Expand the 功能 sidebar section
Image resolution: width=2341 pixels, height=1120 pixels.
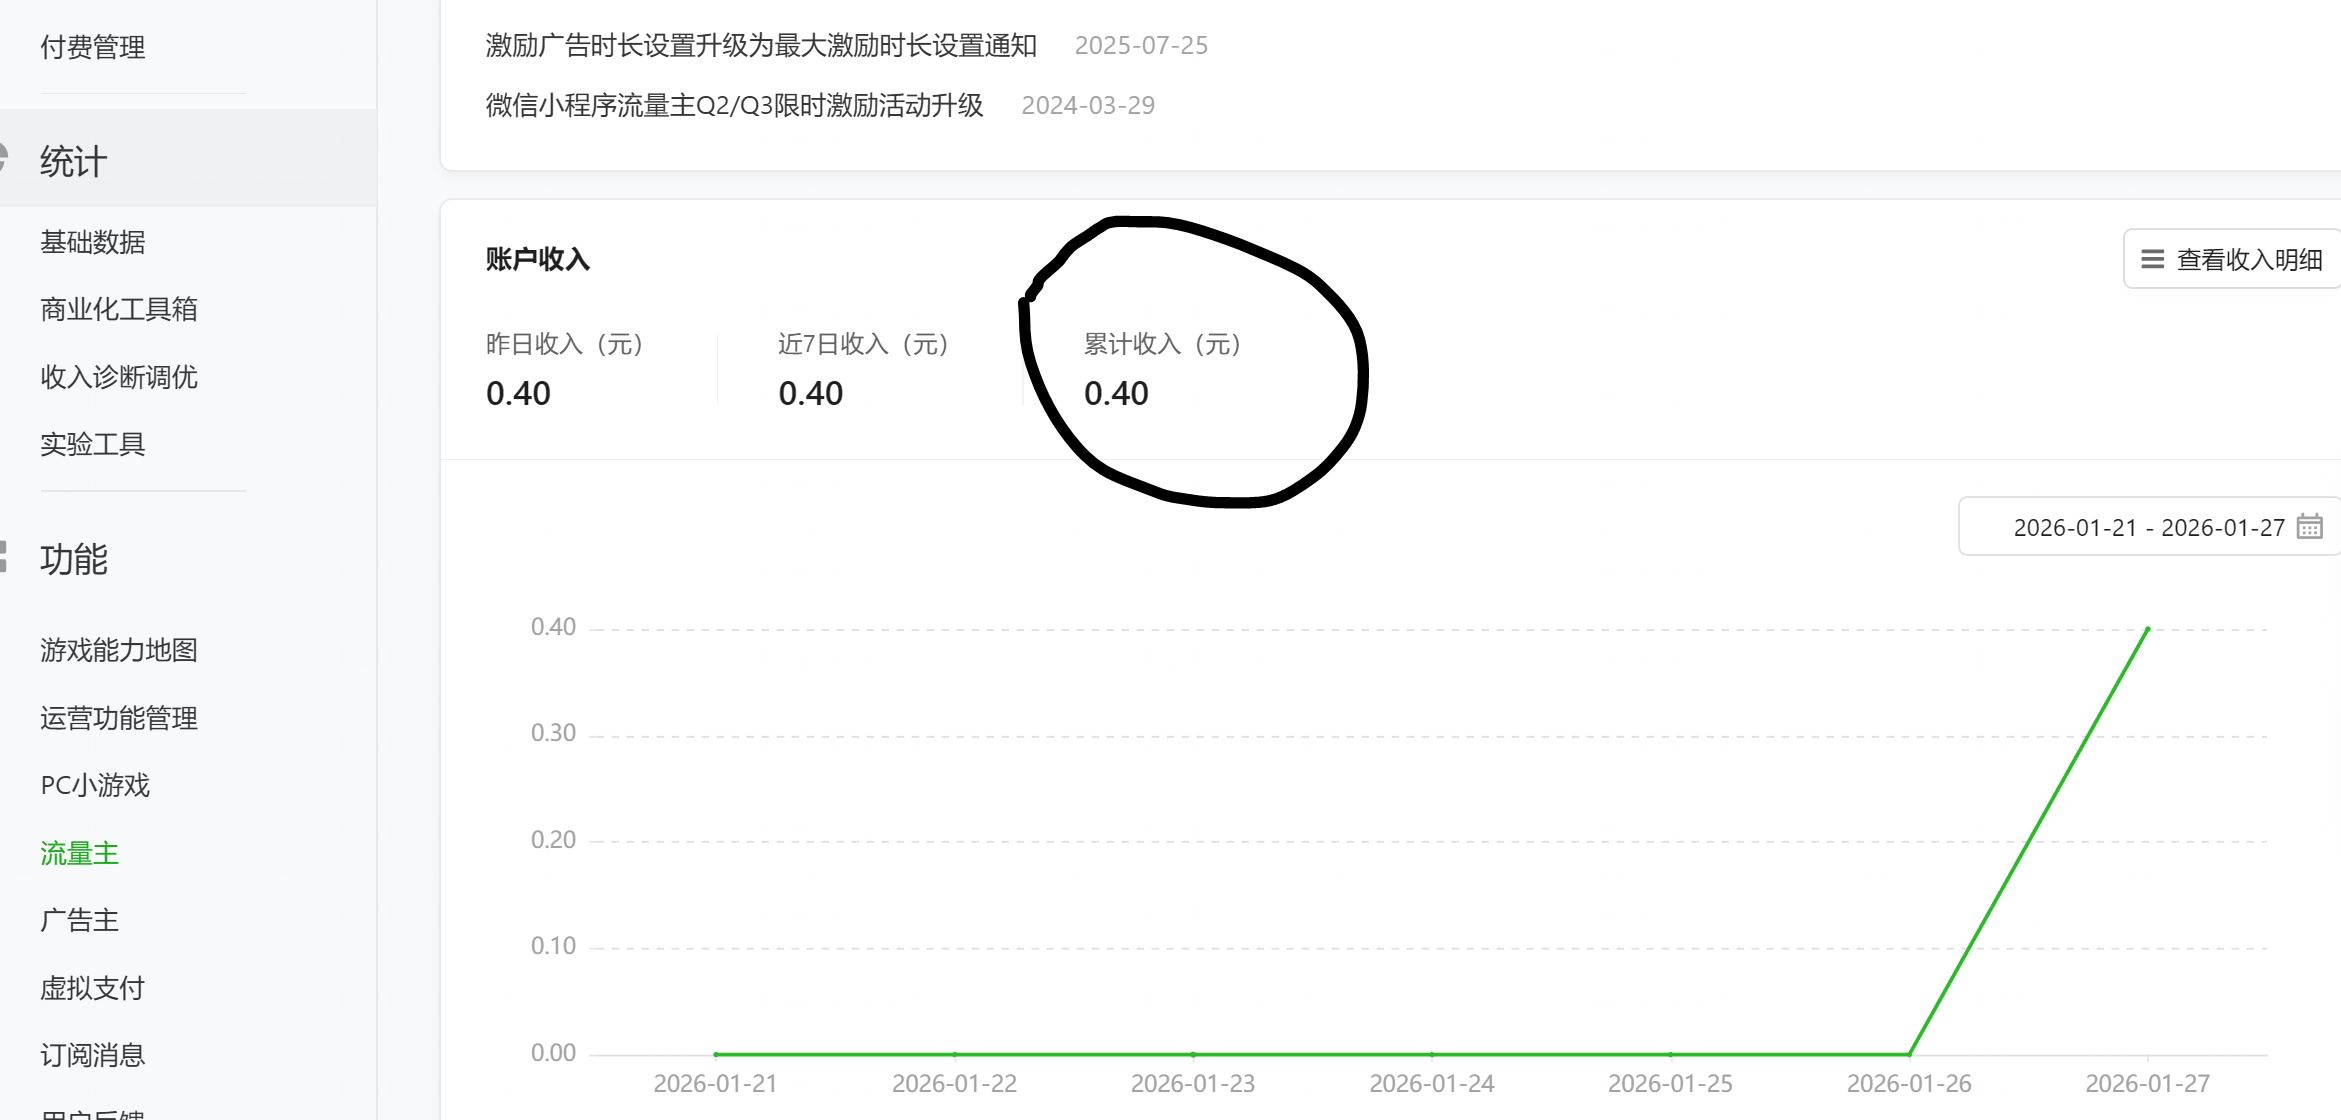(x=74, y=559)
